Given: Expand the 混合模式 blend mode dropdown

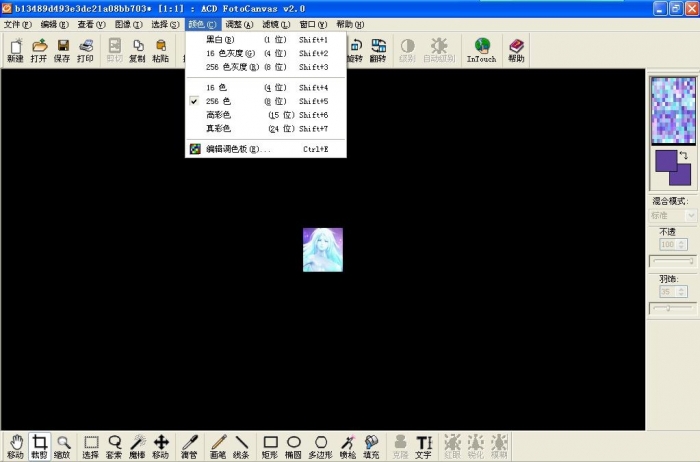Looking at the screenshot, I should (x=691, y=216).
